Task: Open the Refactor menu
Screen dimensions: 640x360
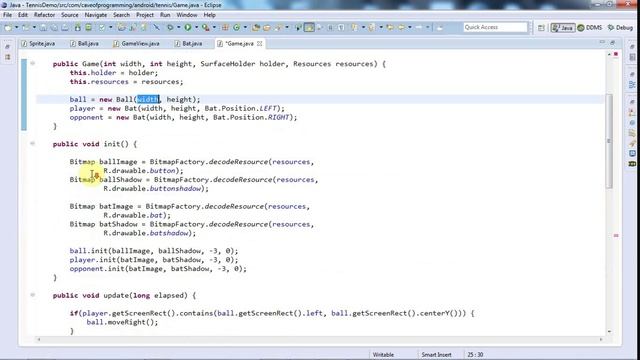Action: [44, 15]
